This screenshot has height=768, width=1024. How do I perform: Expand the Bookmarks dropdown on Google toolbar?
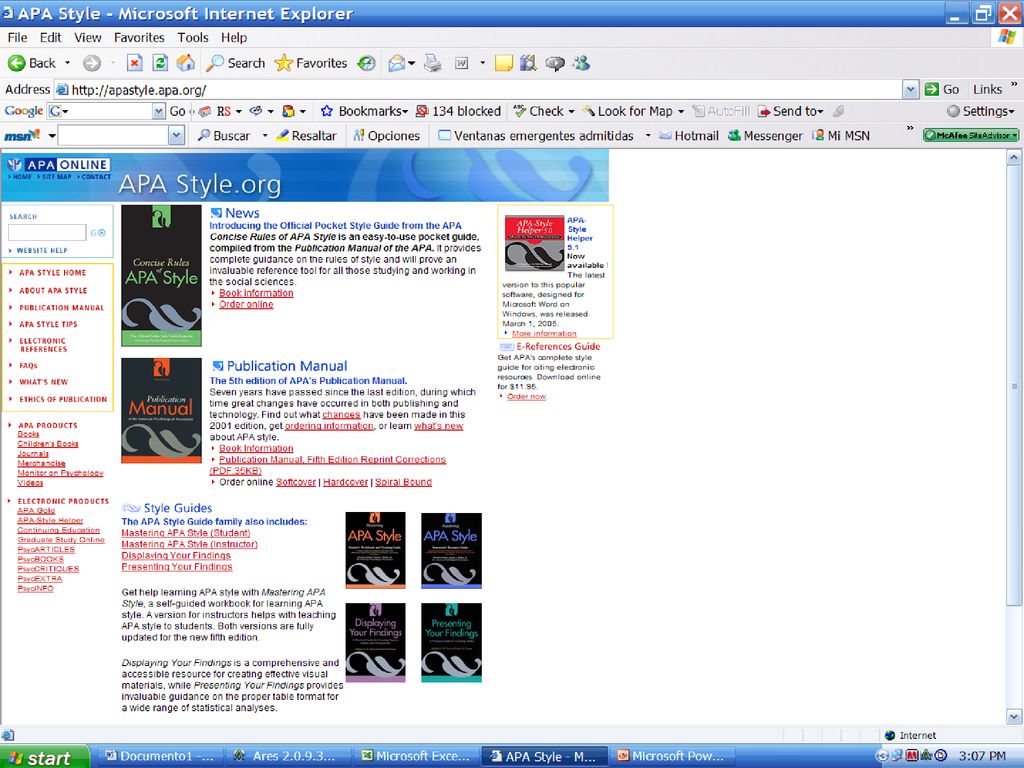tap(406, 111)
